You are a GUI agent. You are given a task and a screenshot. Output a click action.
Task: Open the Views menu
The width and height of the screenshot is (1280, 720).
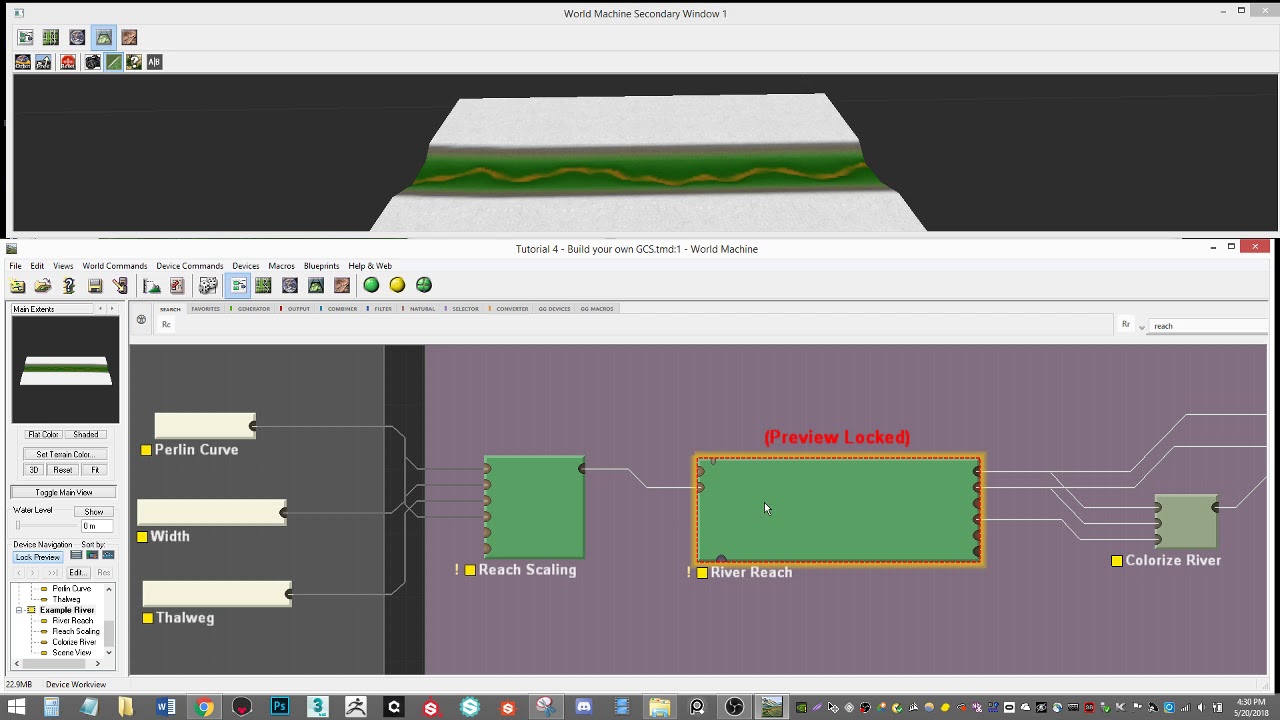point(63,266)
